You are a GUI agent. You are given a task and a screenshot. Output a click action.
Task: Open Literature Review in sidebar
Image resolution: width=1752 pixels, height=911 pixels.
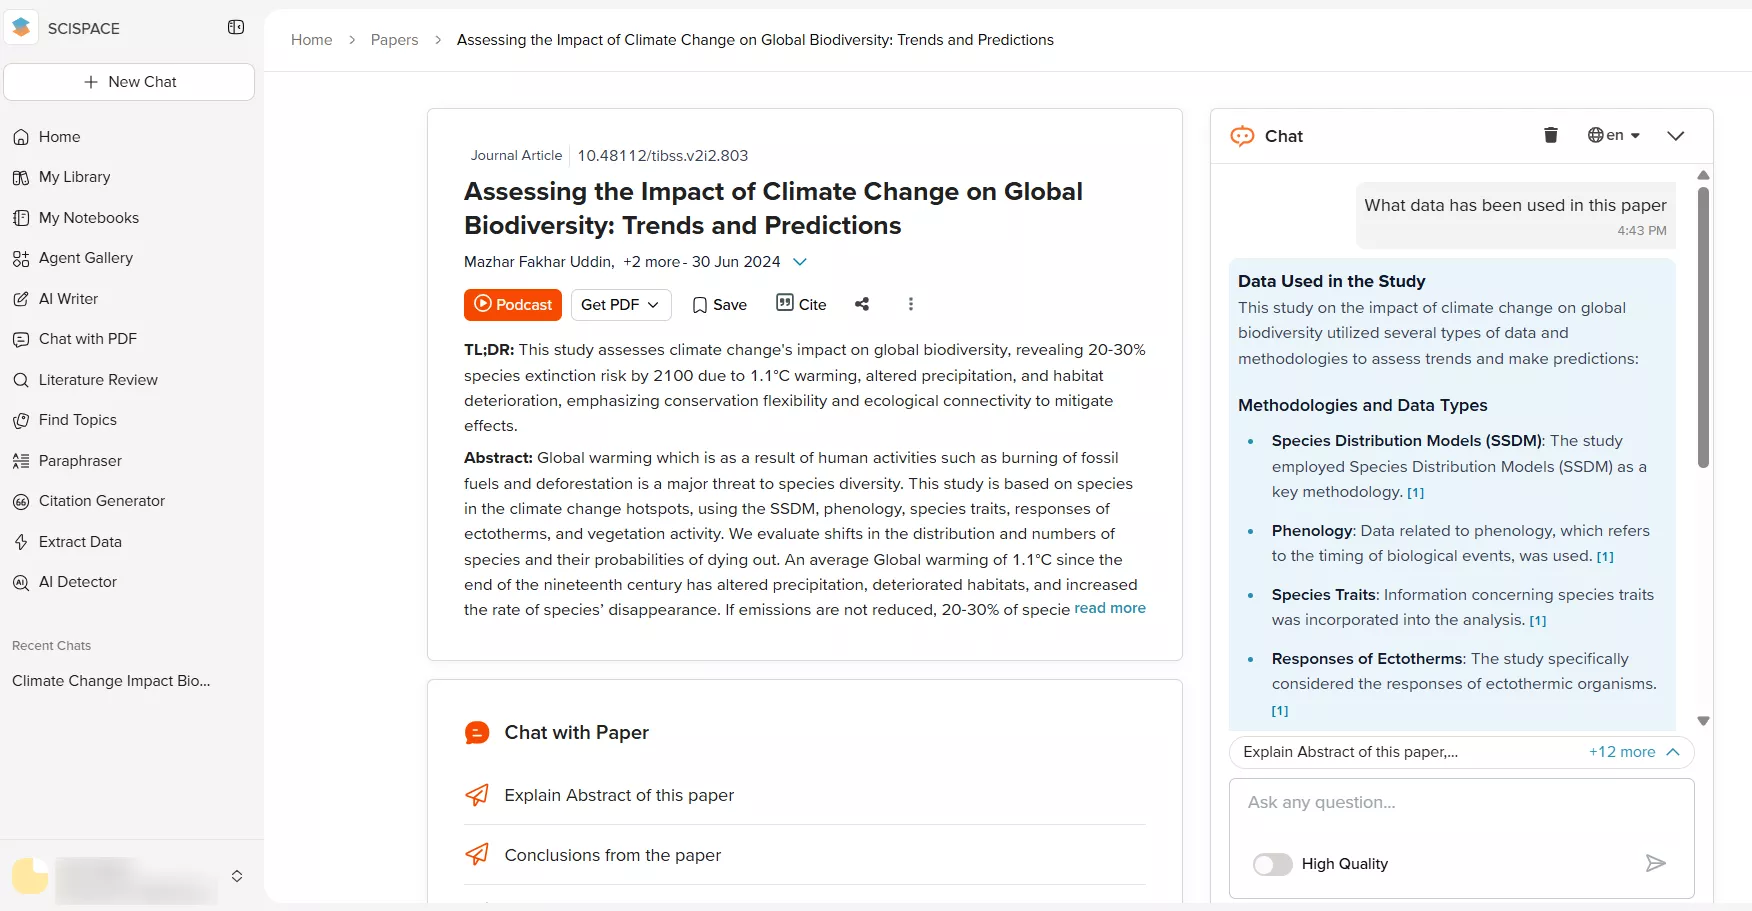[x=98, y=380]
